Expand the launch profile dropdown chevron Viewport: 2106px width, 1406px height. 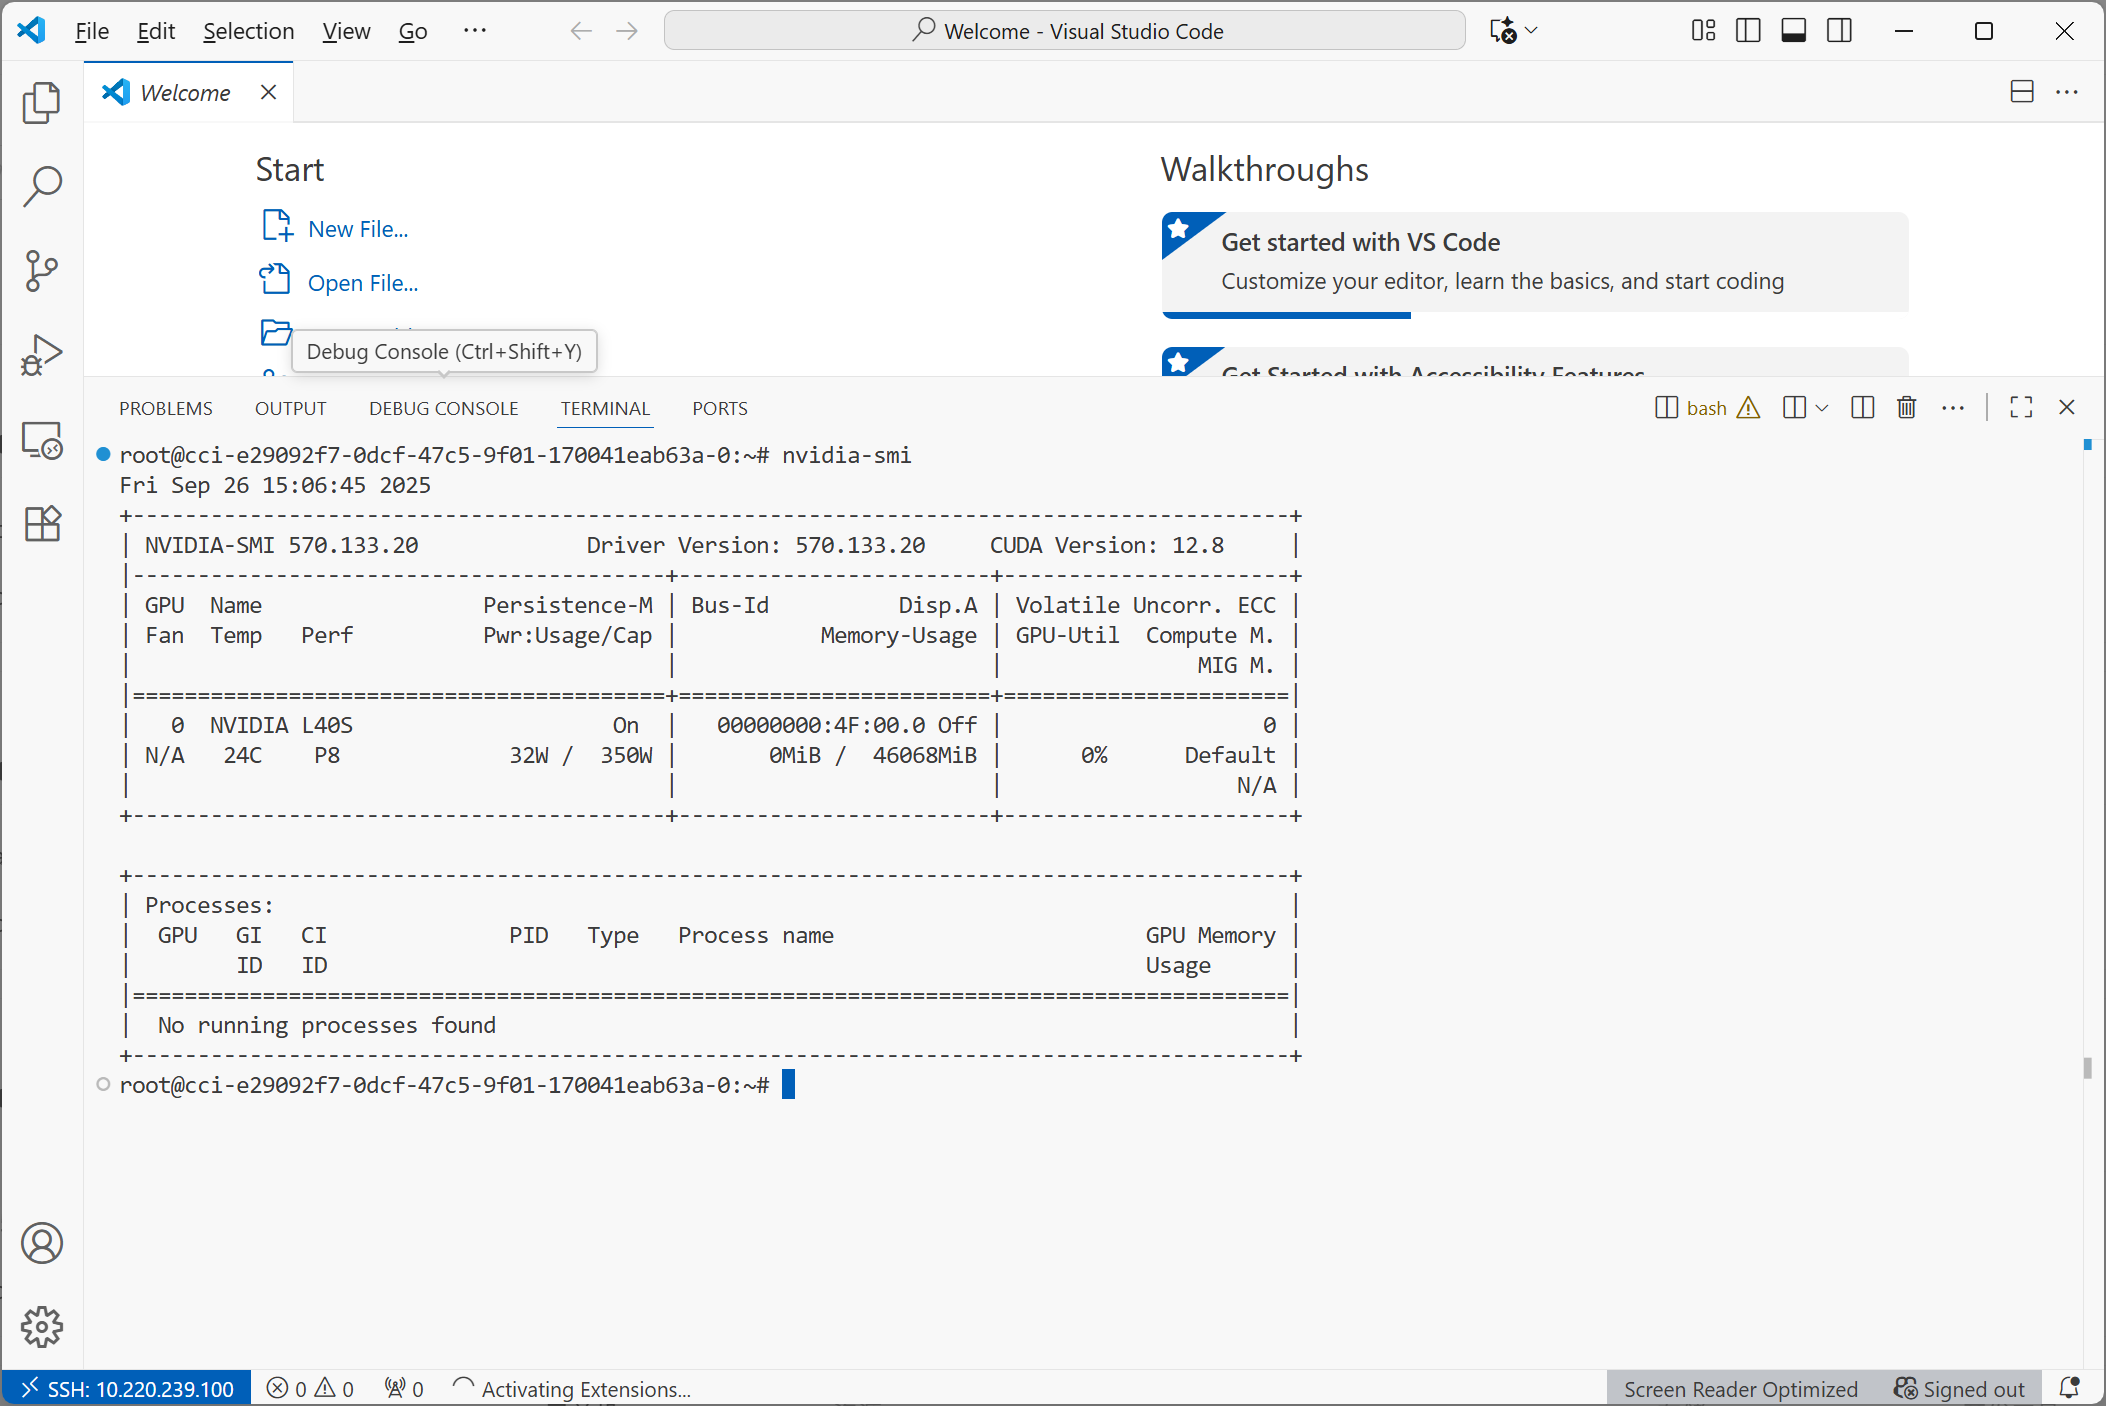[1821, 407]
